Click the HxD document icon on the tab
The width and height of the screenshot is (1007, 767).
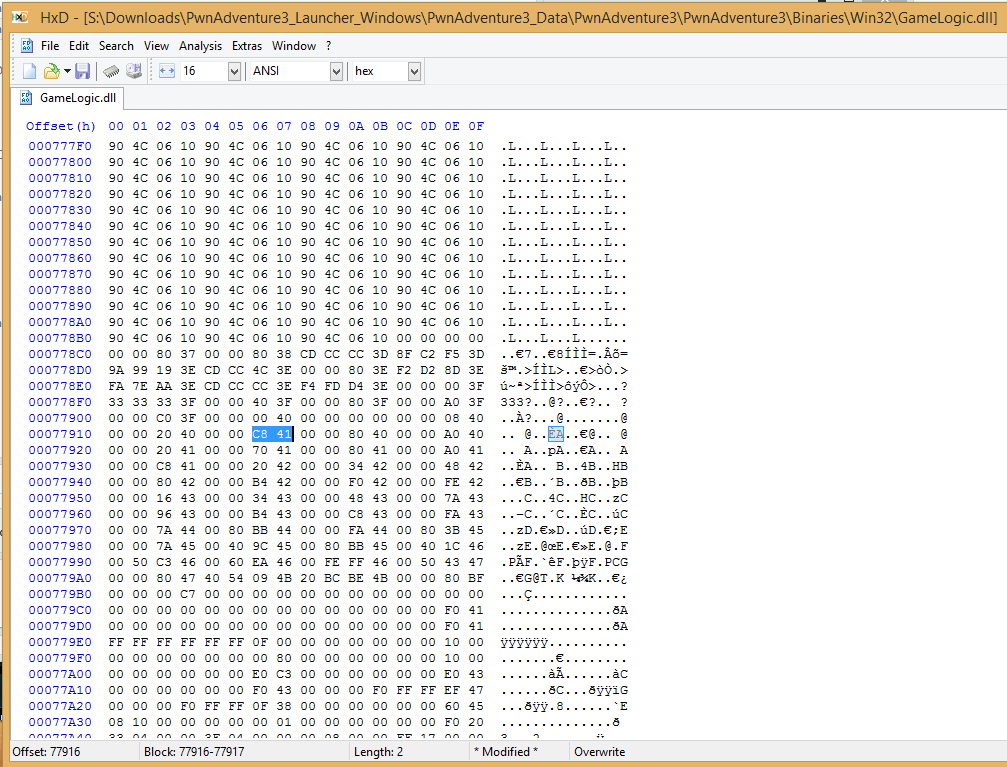pyautogui.click(x=26, y=96)
